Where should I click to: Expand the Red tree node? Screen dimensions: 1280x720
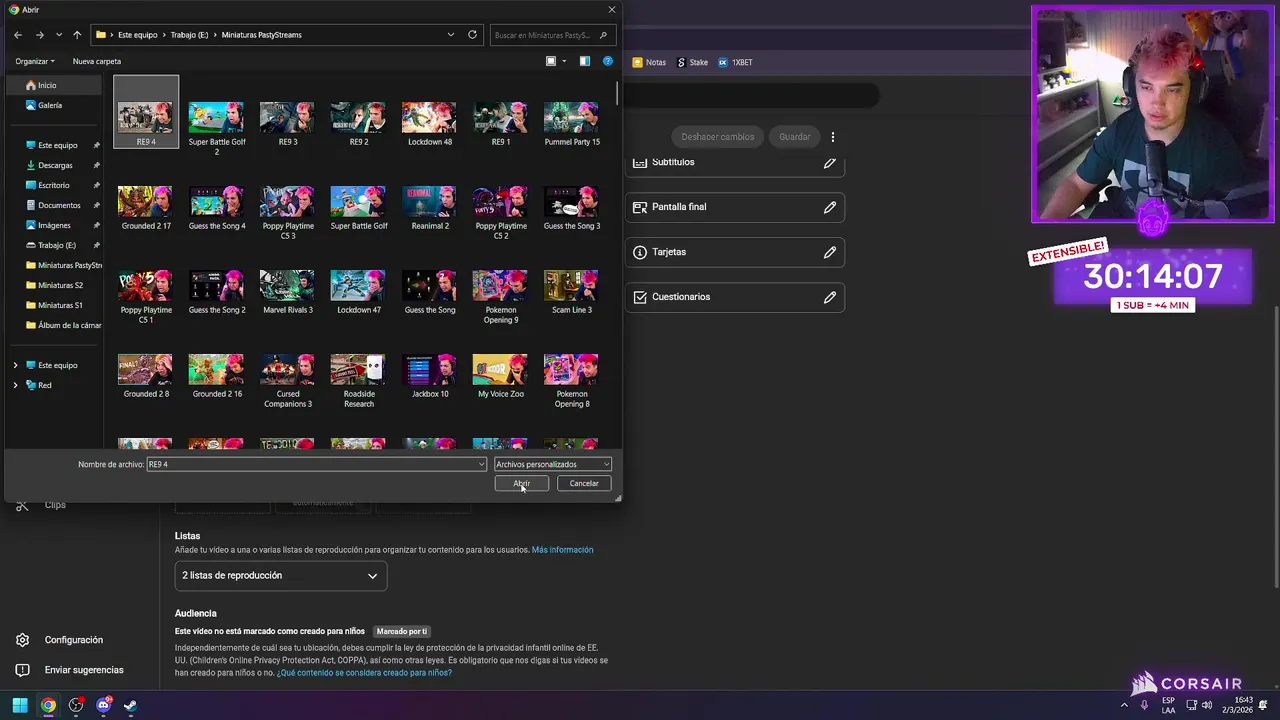15,385
